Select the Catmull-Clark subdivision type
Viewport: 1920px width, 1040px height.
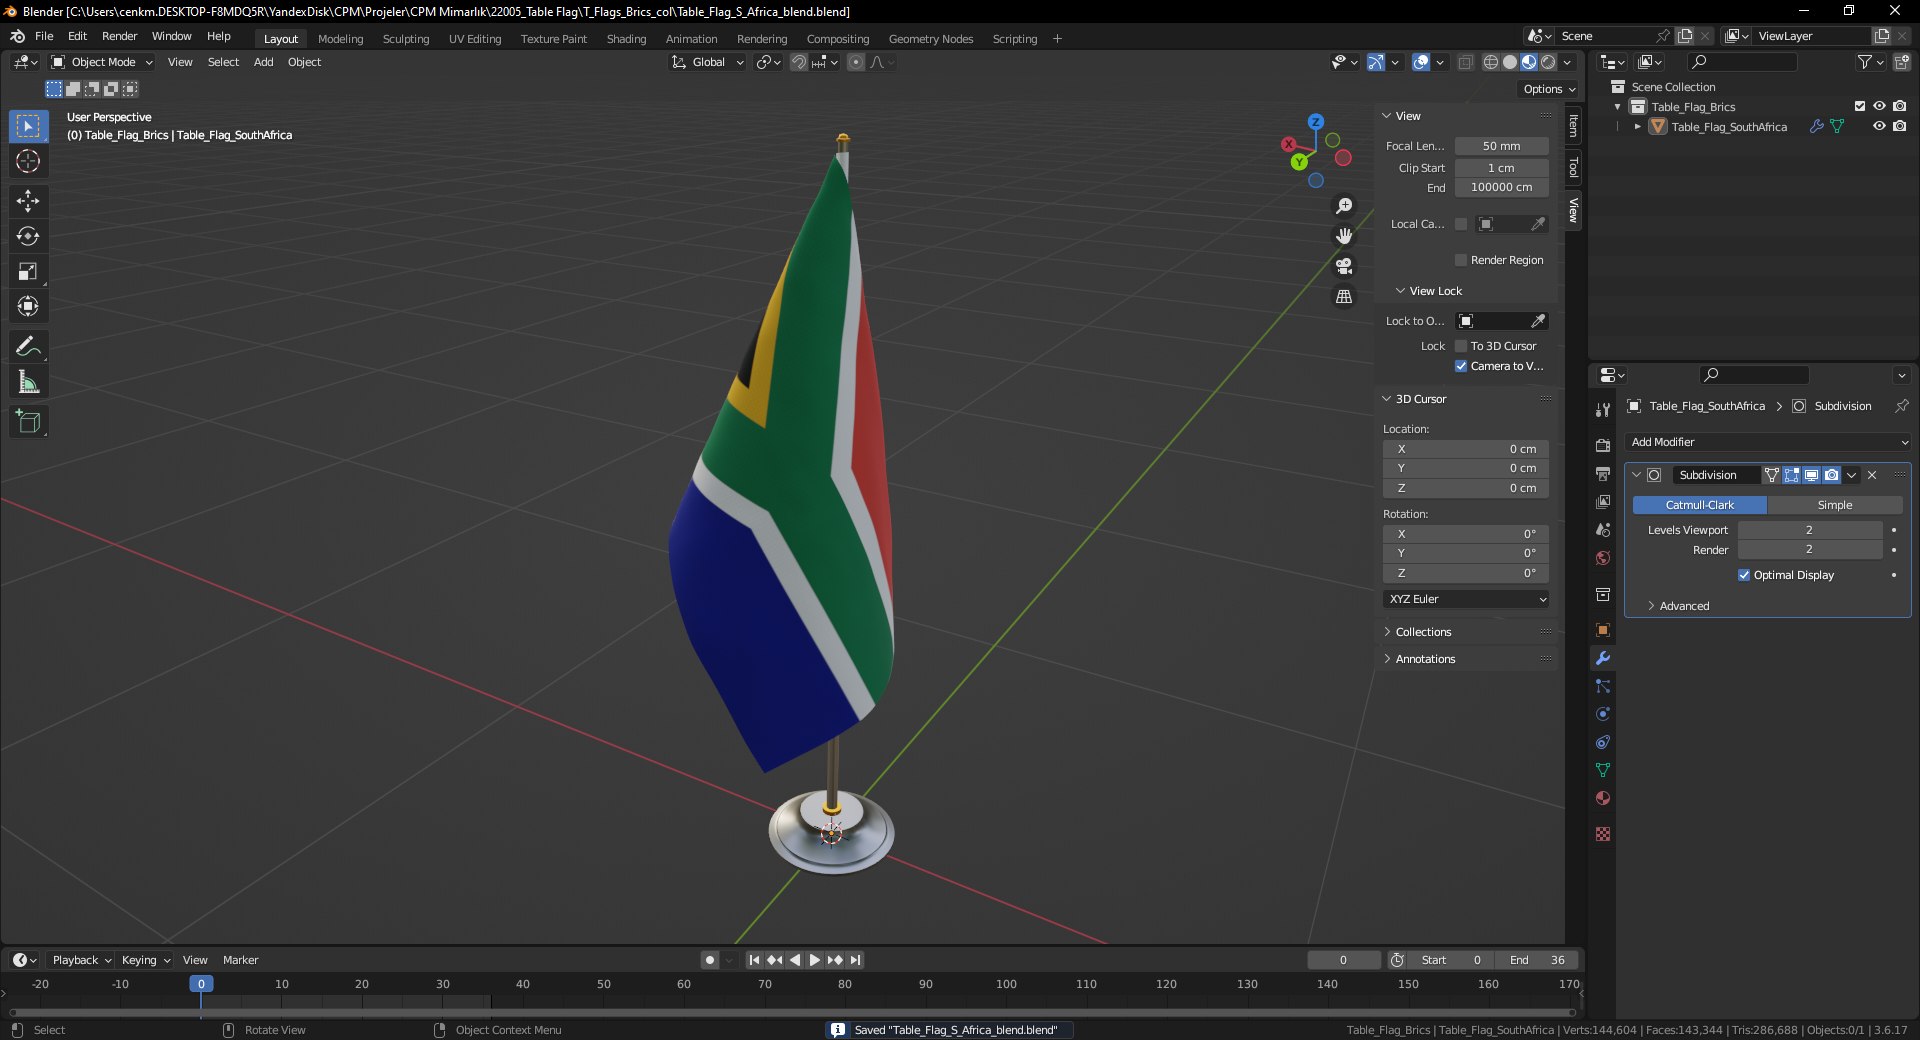(1699, 505)
